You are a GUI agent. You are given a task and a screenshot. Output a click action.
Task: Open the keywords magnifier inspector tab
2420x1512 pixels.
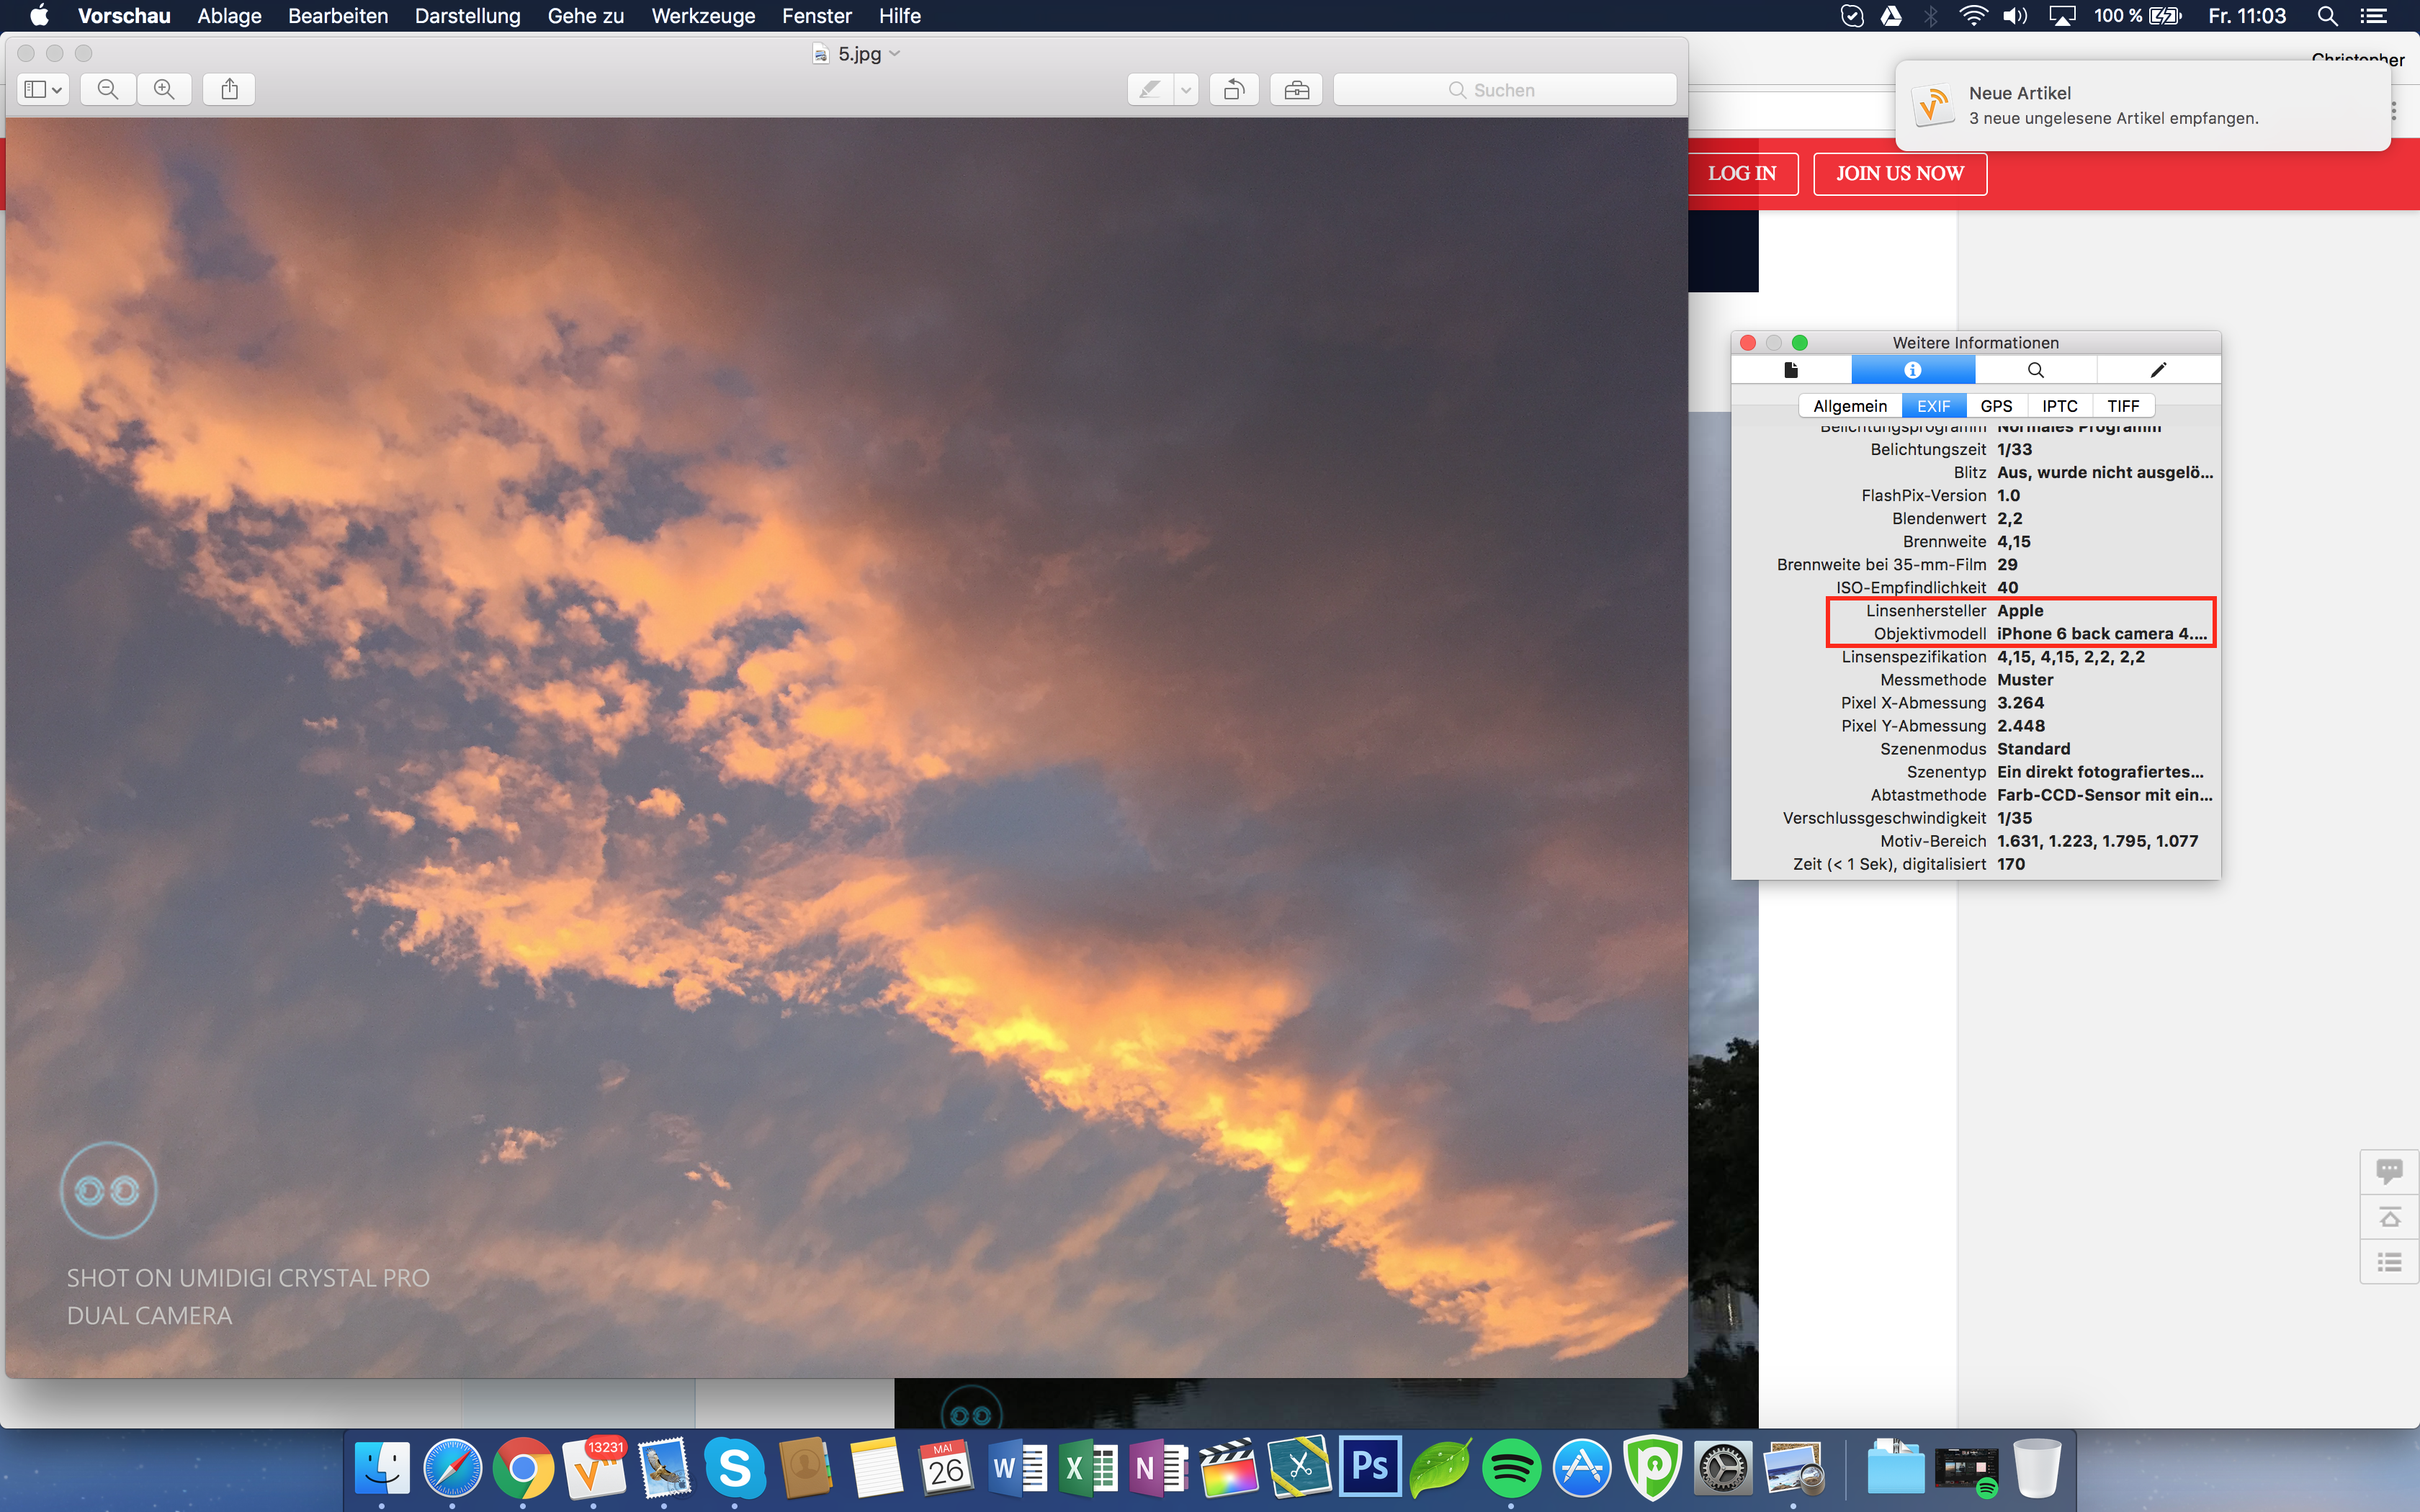(2035, 369)
